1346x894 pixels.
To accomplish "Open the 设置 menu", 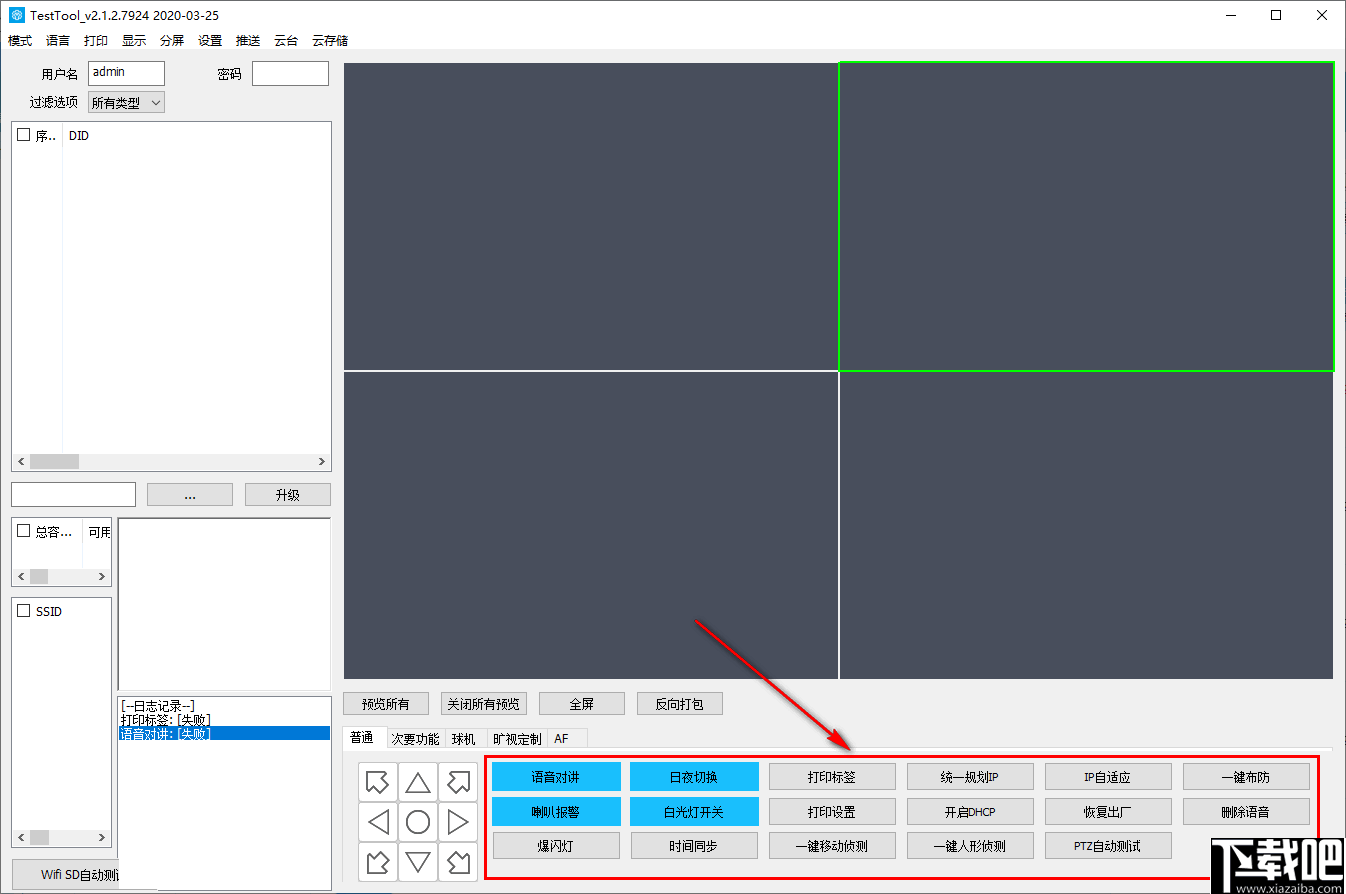I will pyautogui.click(x=209, y=40).
